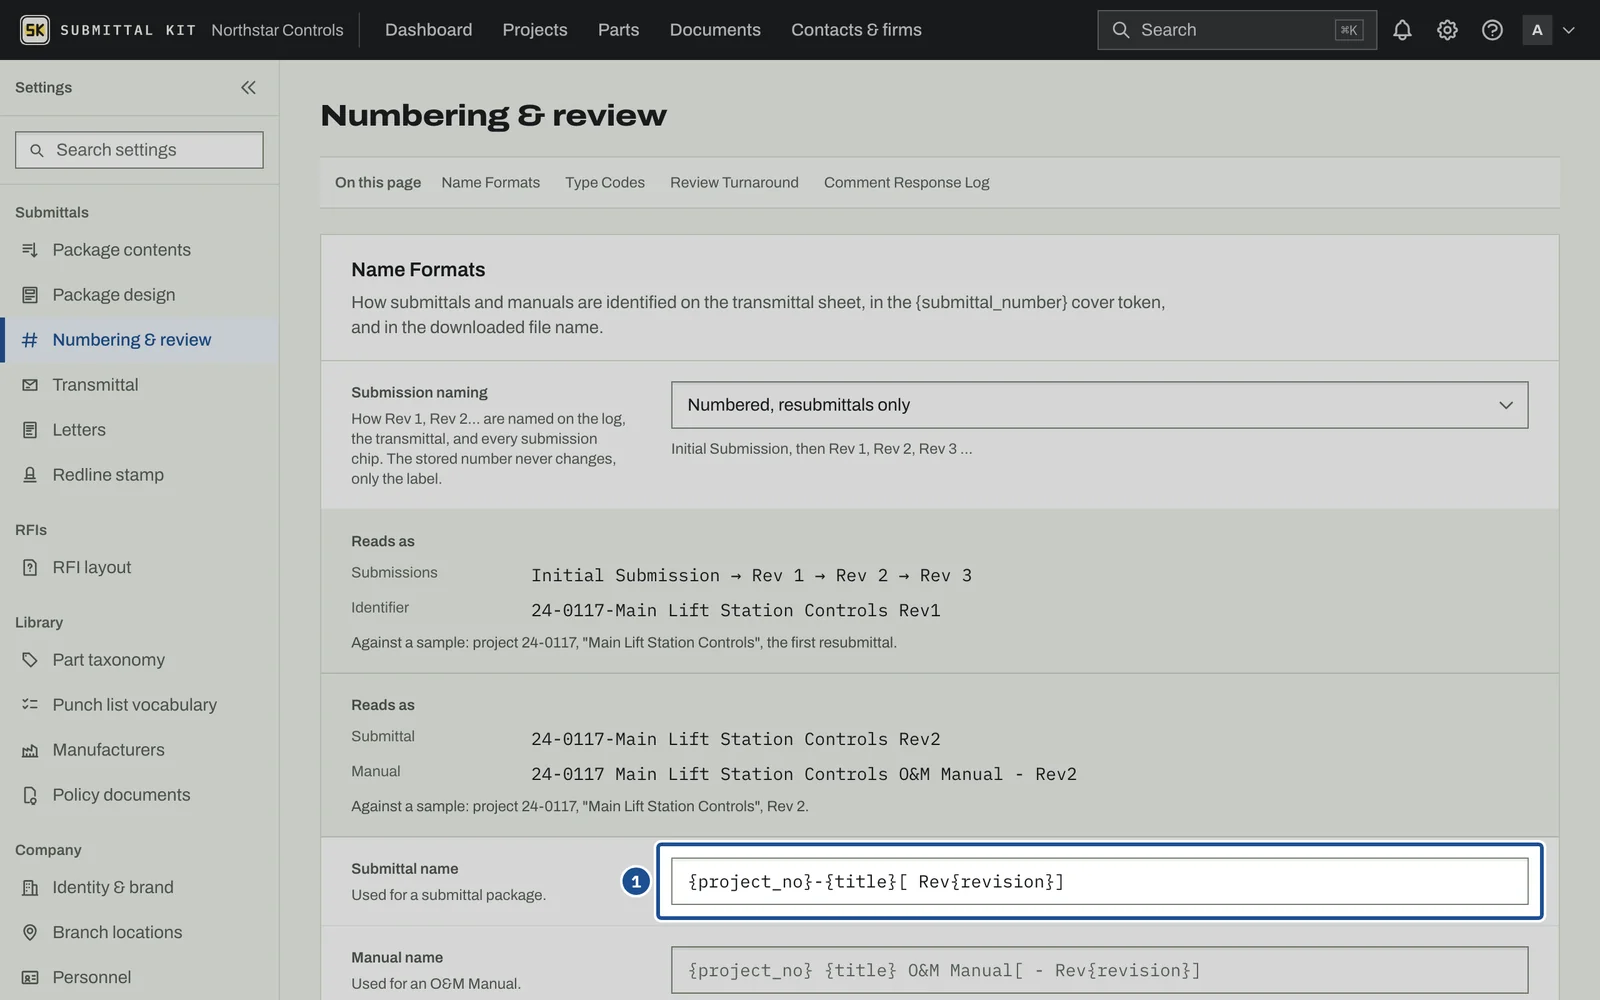The image size is (1600, 1000).
Task: Open Redline stamp settings
Action: pyautogui.click(x=140, y=475)
